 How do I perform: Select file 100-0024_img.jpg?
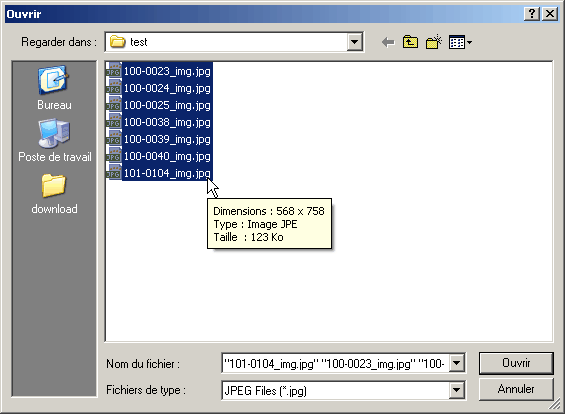coord(167,88)
